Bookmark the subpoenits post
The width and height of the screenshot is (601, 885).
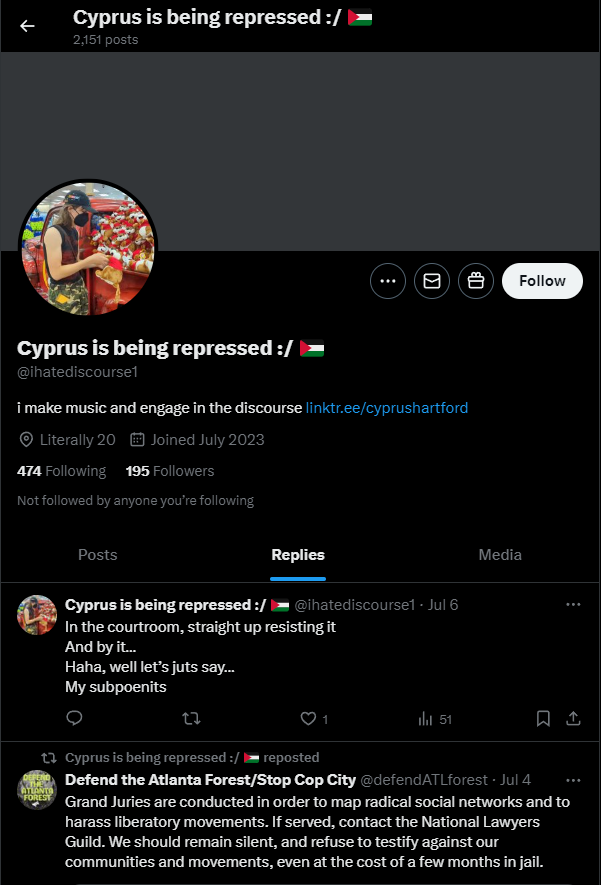tap(543, 718)
